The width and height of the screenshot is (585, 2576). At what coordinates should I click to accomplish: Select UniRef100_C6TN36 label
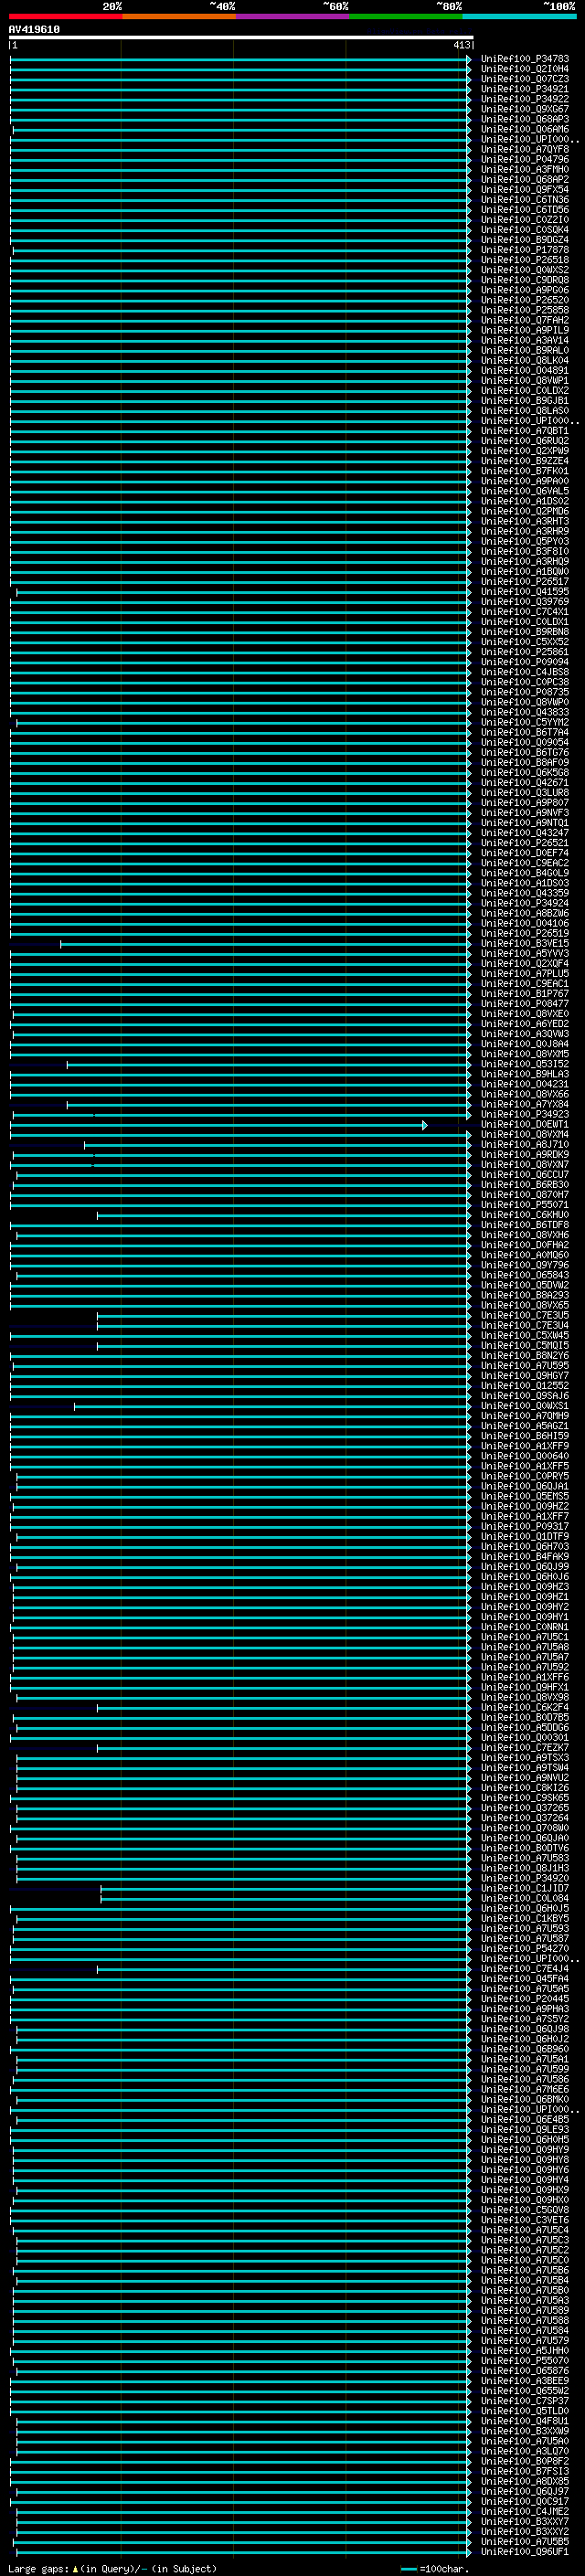pos(525,199)
